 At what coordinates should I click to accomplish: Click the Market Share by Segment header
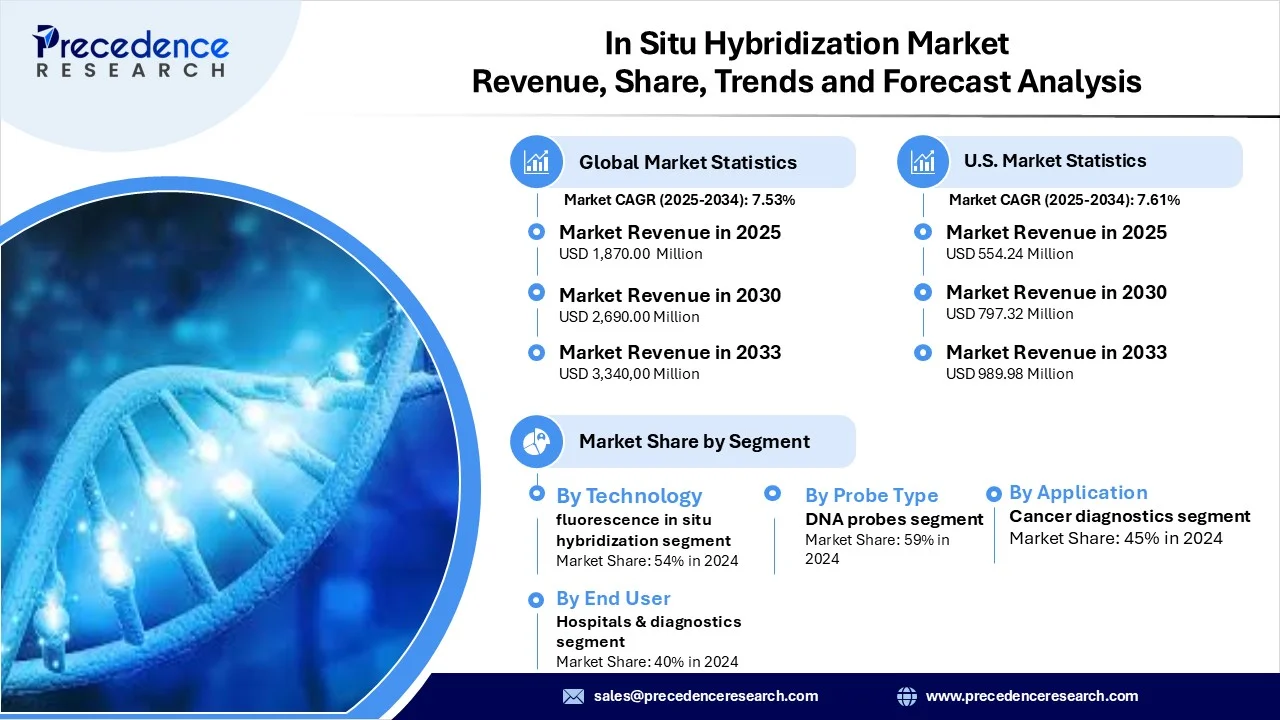pos(694,441)
